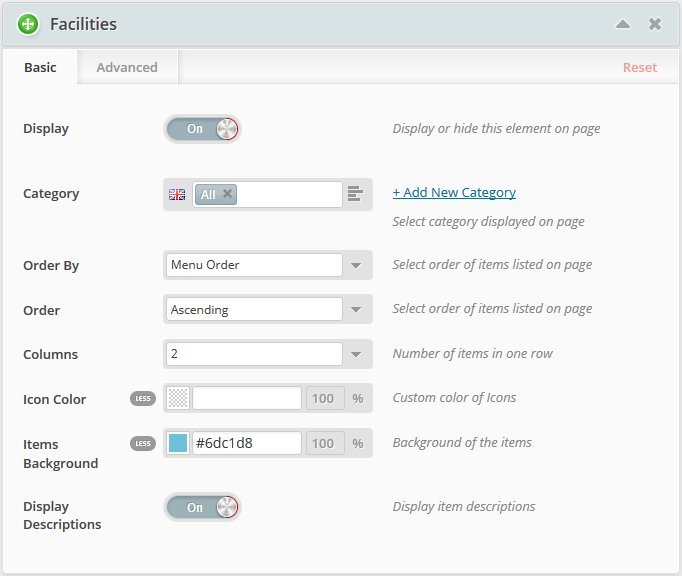Viewport: 682px width, 576px height.
Task: Click the Category label
Action: pos(51,194)
